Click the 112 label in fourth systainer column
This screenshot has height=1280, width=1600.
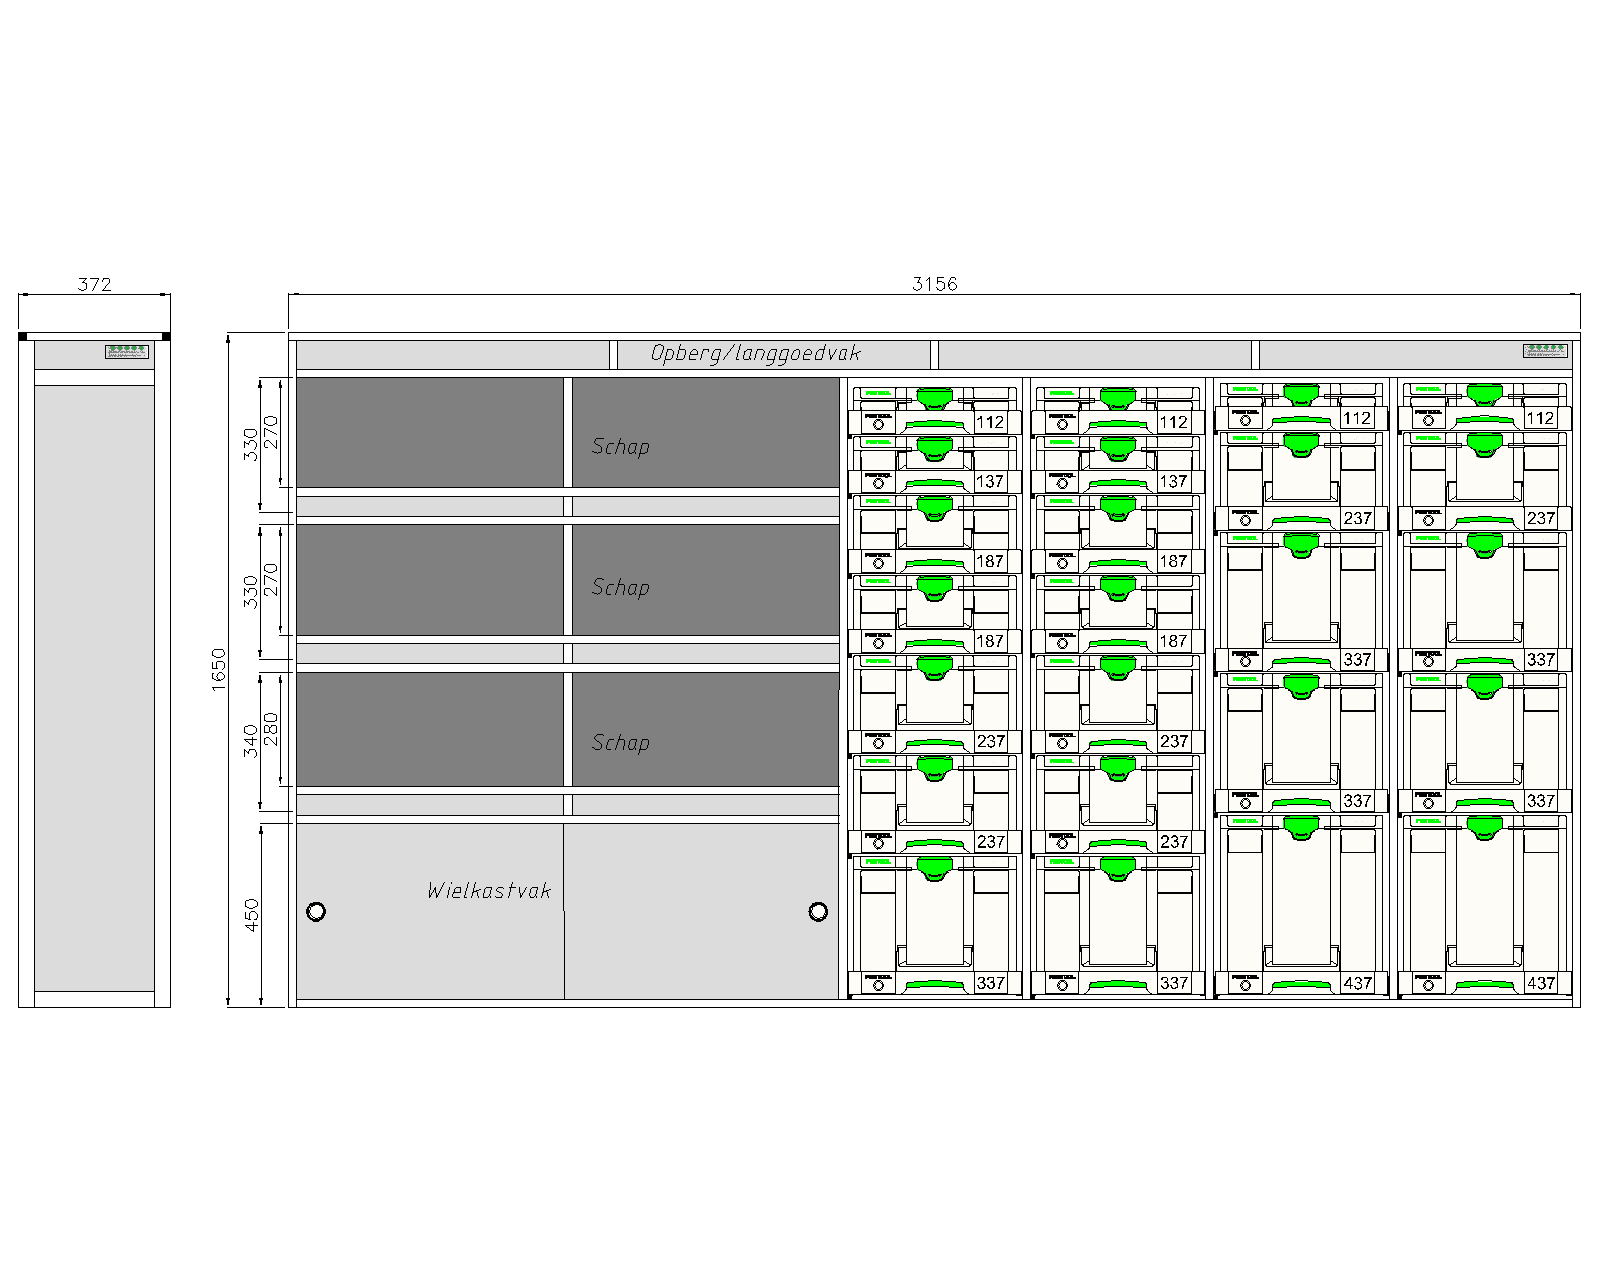[x=1541, y=418]
